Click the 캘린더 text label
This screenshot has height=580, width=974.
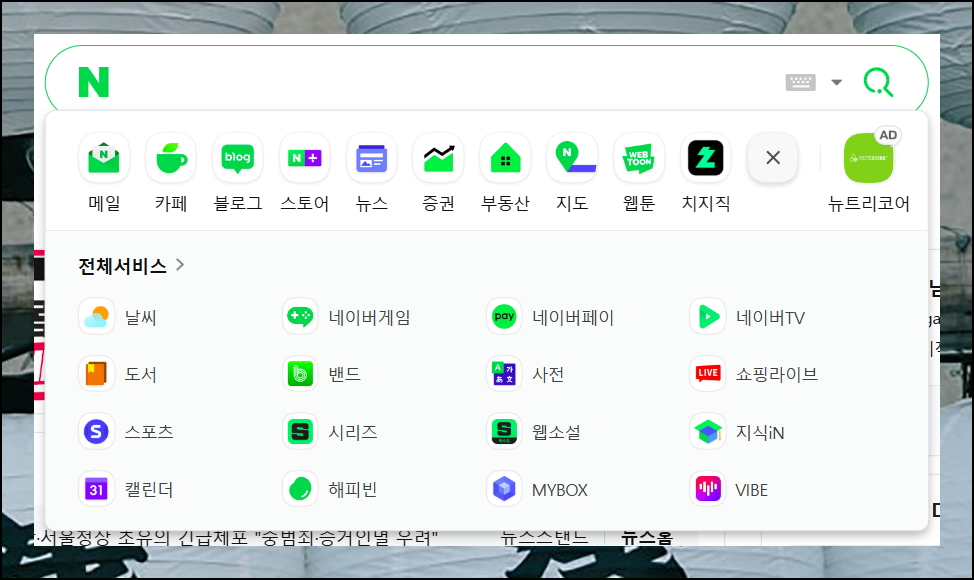149,490
